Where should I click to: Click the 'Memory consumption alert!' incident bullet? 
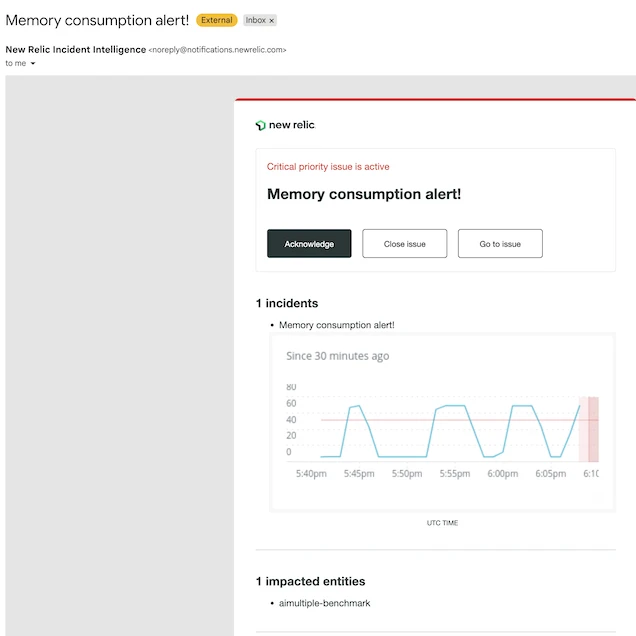[x=337, y=325]
